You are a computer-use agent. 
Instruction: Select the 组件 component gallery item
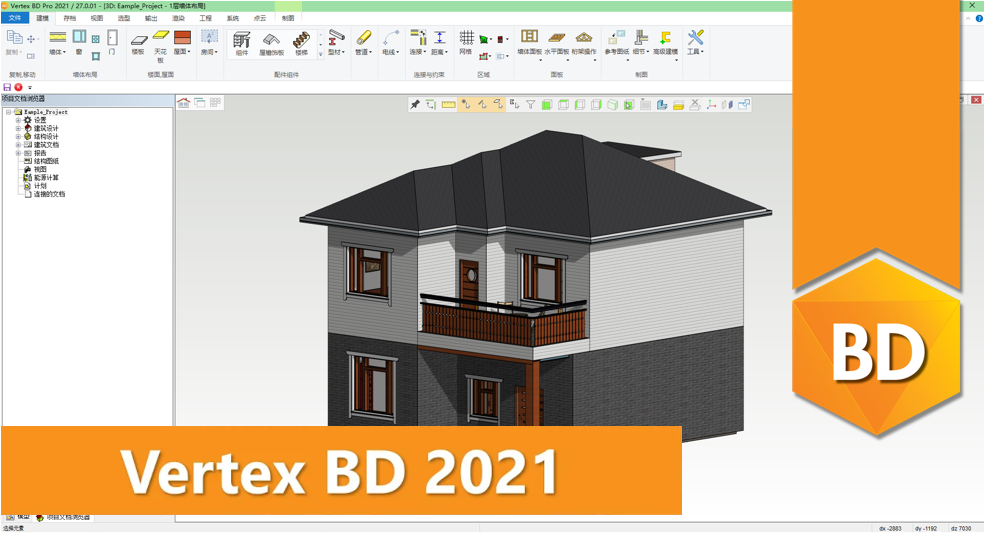pos(242,44)
